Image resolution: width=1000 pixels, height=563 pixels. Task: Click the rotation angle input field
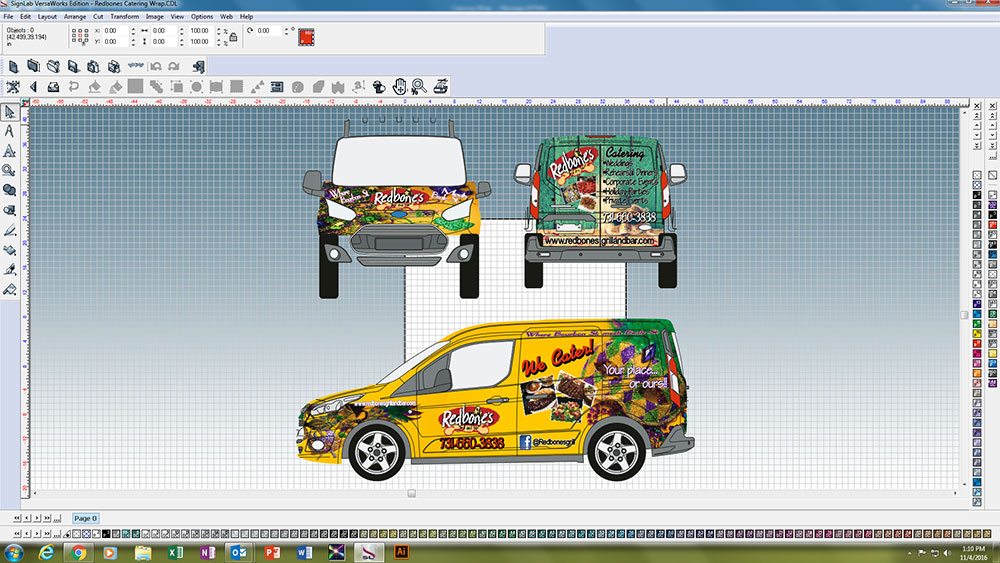point(268,31)
